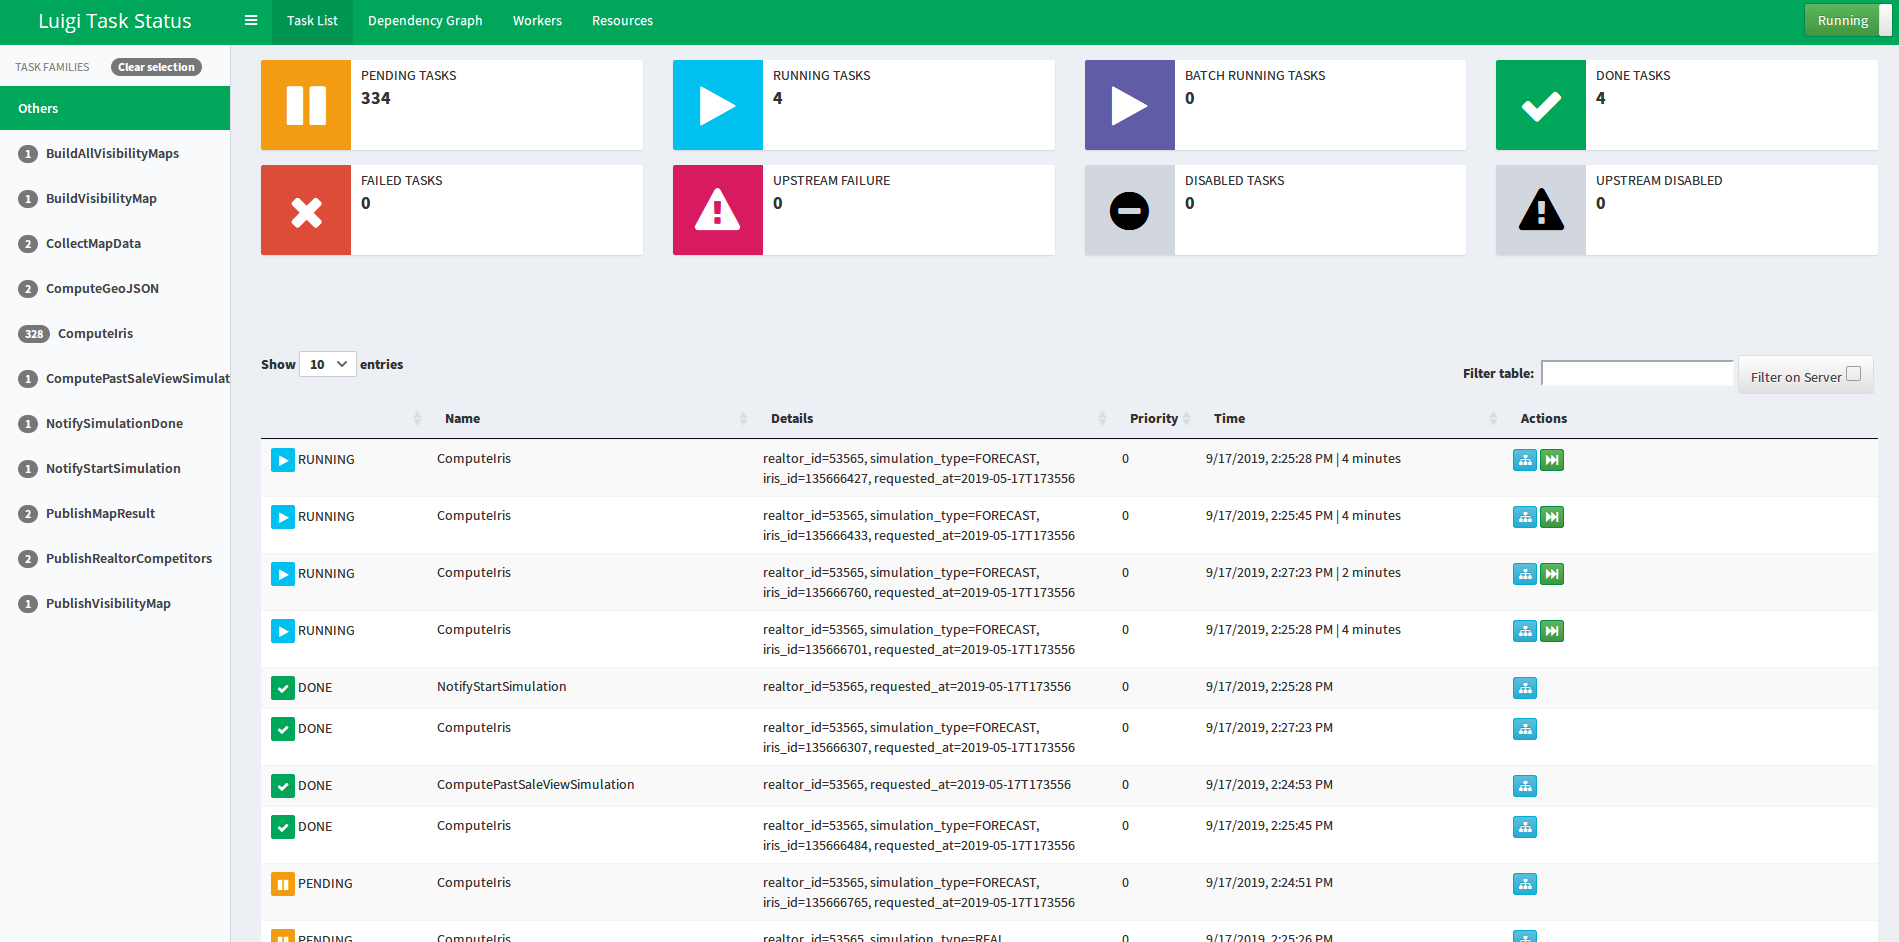Screen dimensions: 1899x942
Task: Open the Workers tab
Action: coord(537,21)
